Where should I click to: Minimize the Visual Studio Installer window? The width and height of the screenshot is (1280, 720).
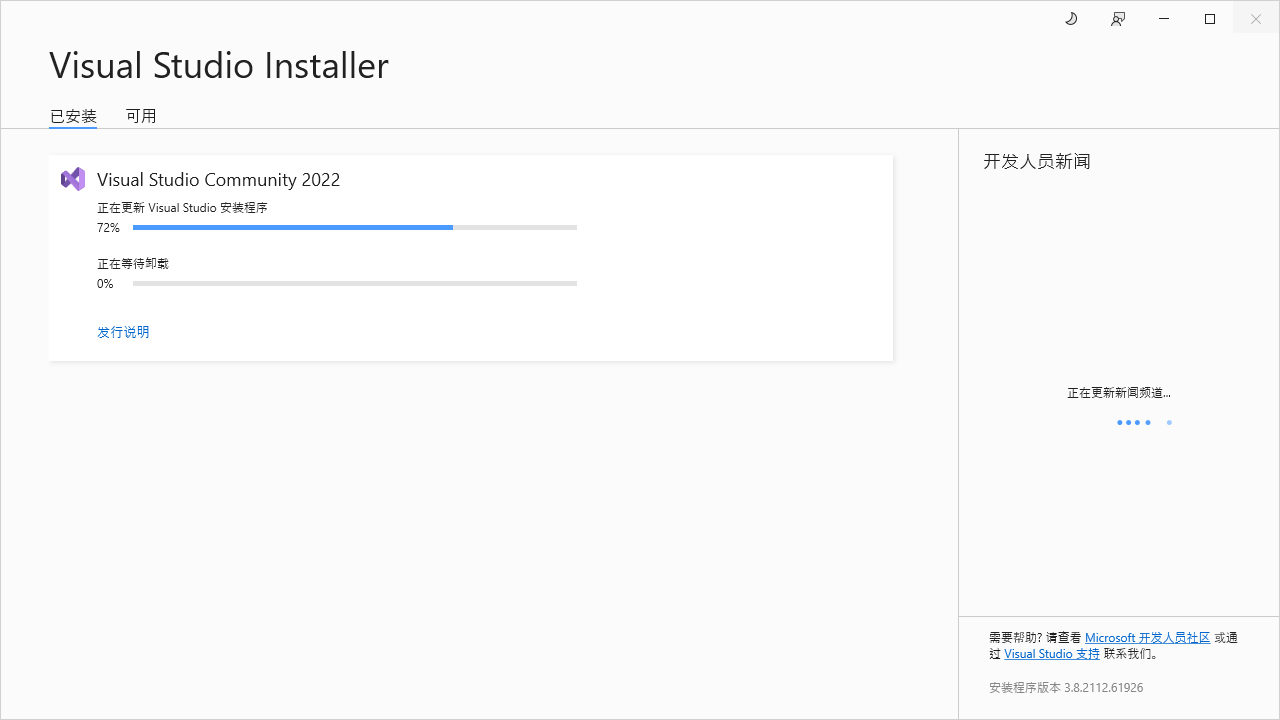pos(1164,19)
